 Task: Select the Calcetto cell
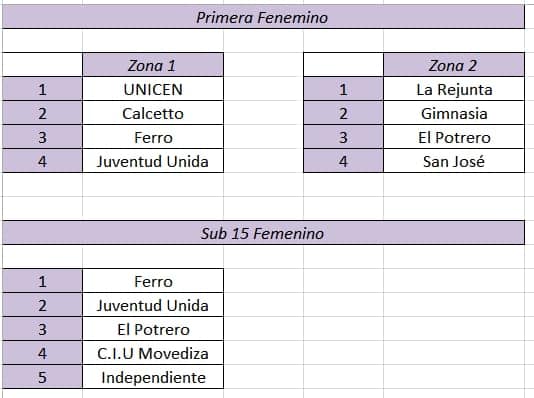153,113
